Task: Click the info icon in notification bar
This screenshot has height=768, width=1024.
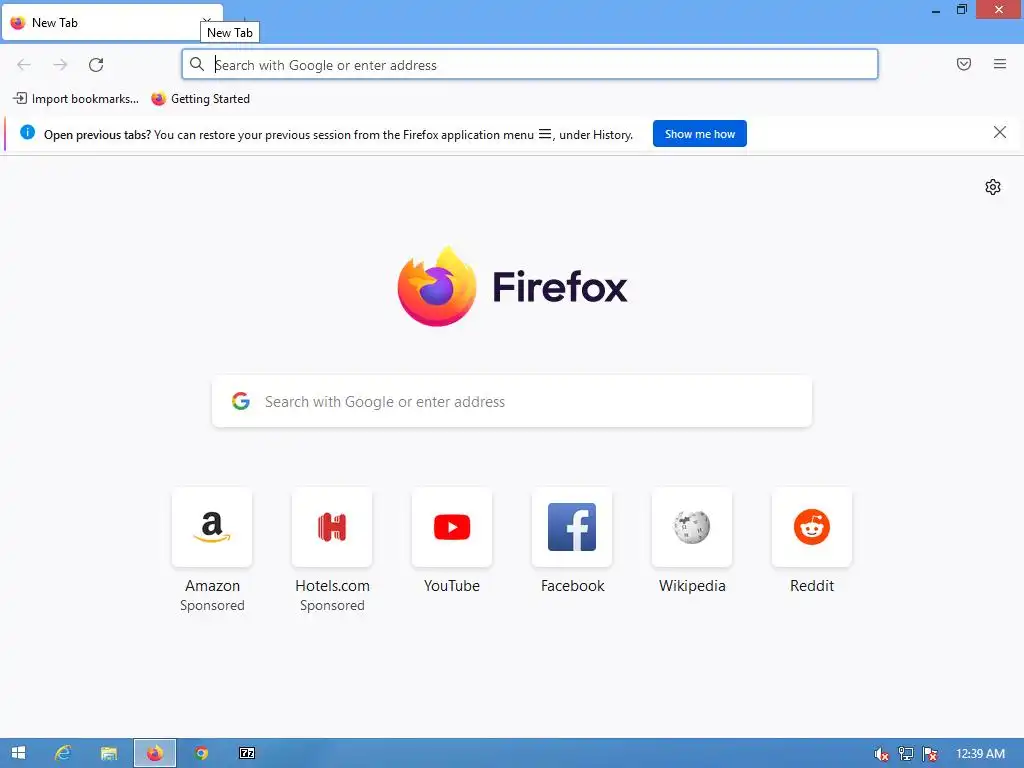Action: 27,133
